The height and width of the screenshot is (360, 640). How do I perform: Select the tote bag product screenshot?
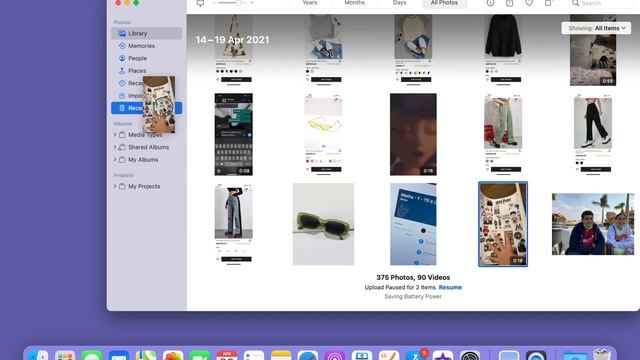point(233,50)
